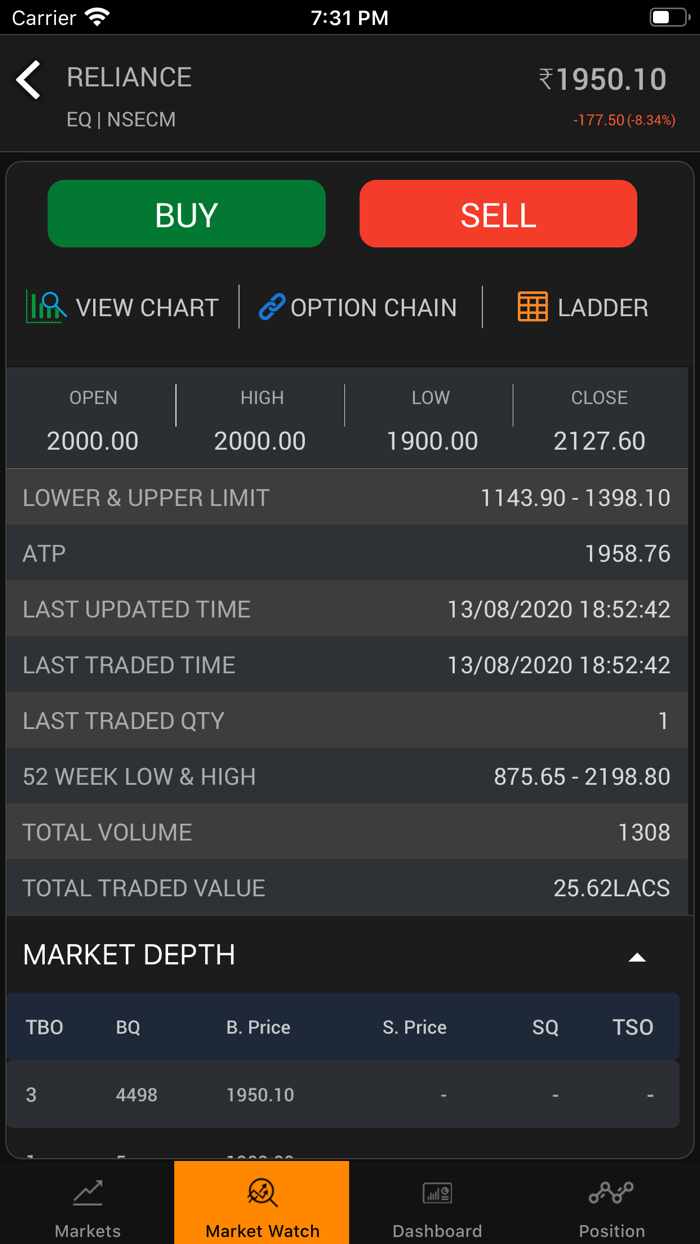Expand the OHLC summary row
This screenshot has width=700, height=1244.
point(350,418)
